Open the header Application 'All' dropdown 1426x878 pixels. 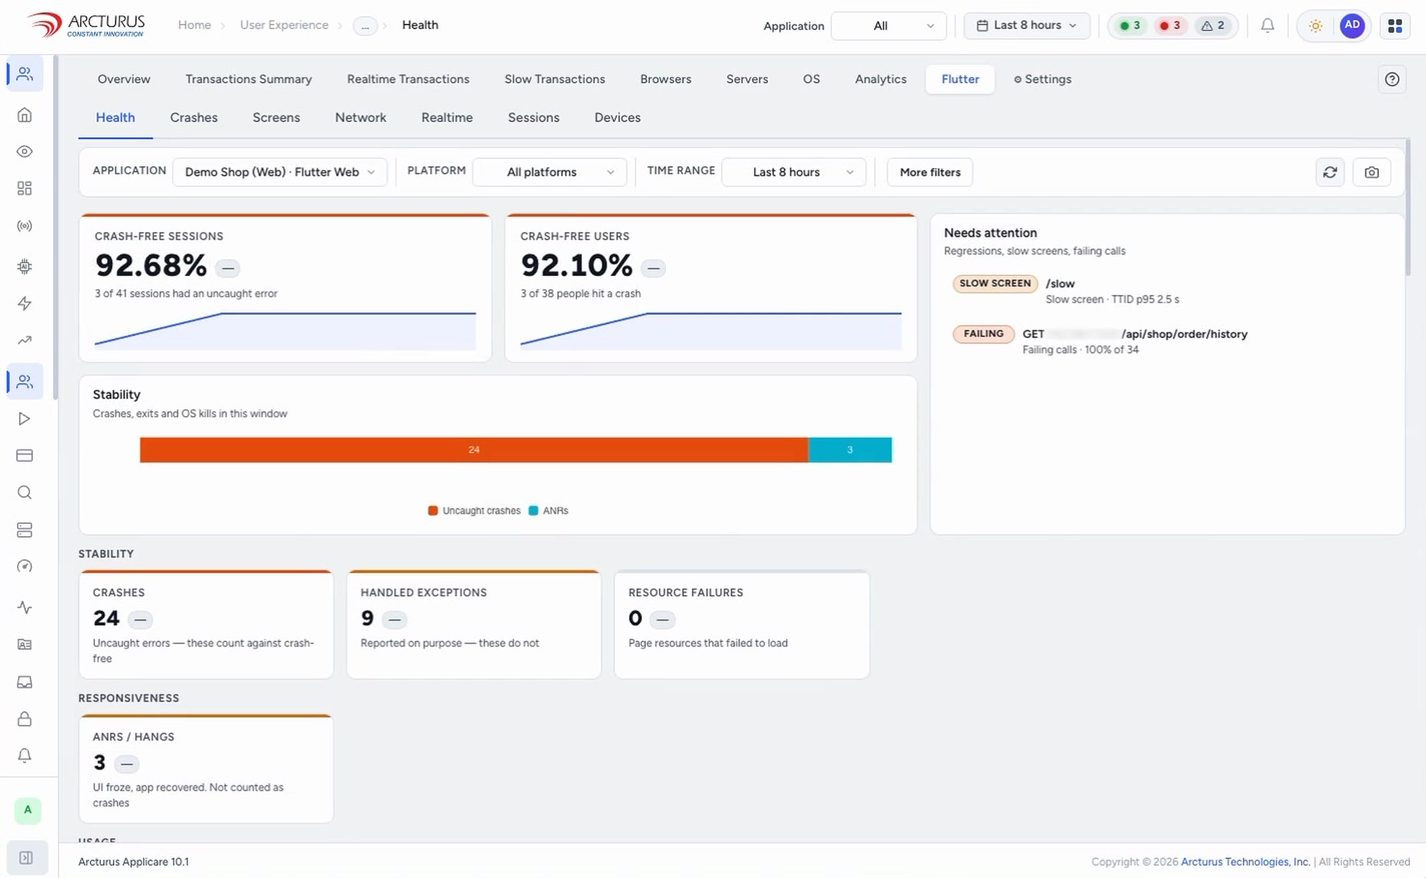point(889,26)
